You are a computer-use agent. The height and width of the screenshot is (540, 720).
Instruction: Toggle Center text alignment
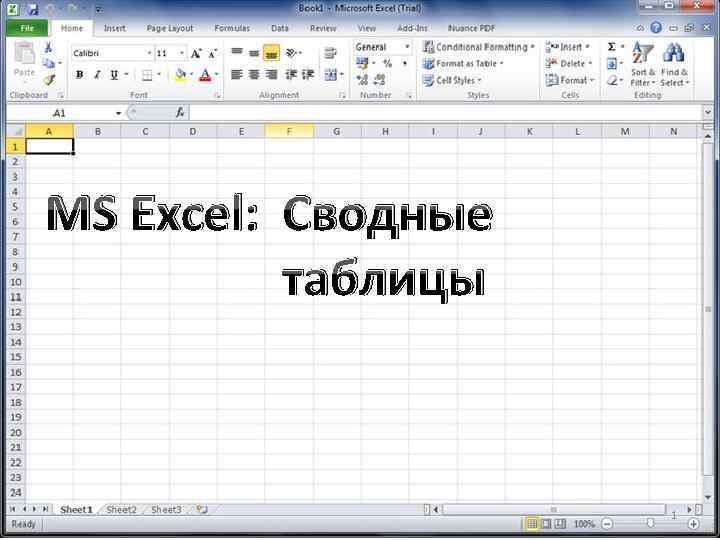254,74
